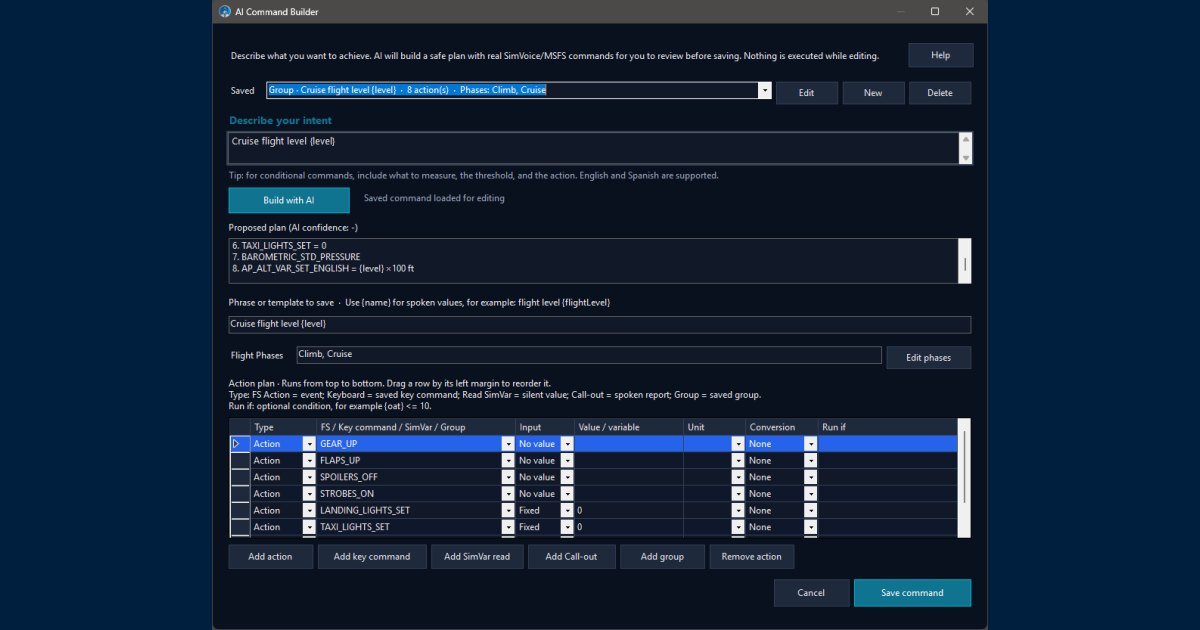
Task: Click the value cell for LANDING_LIGHTS_SET
Action: click(x=629, y=510)
